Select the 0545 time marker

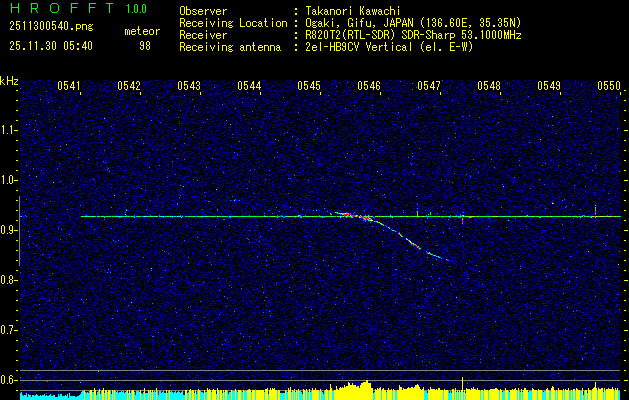coord(309,87)
